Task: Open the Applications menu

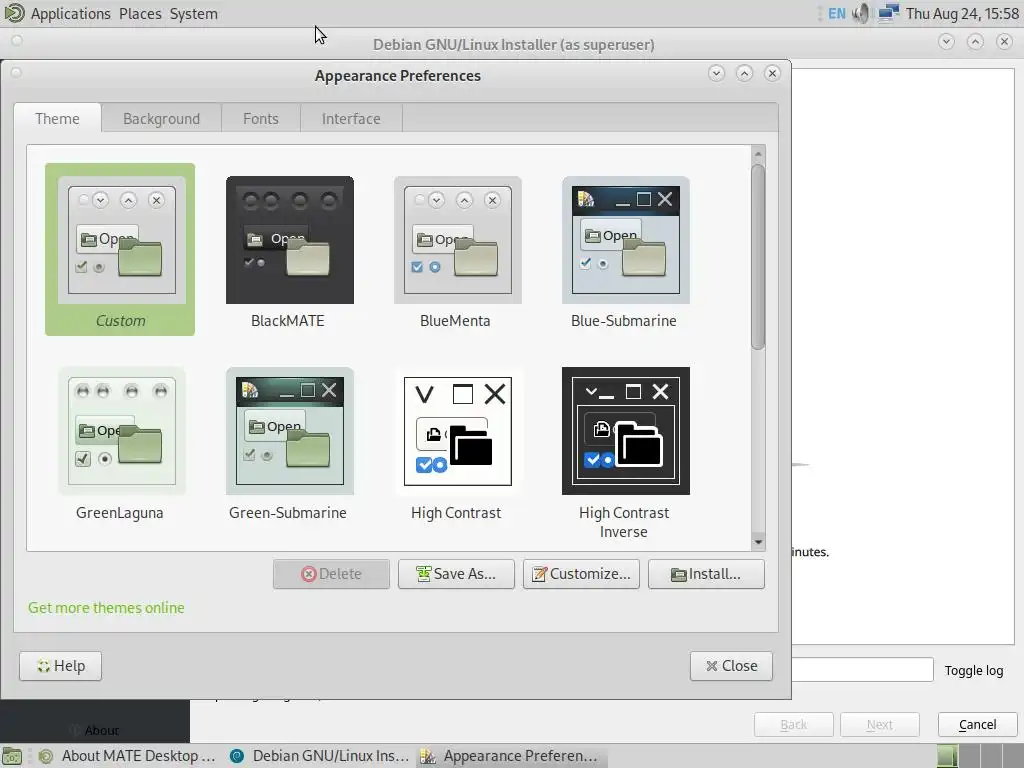Action: coord(71,13)
